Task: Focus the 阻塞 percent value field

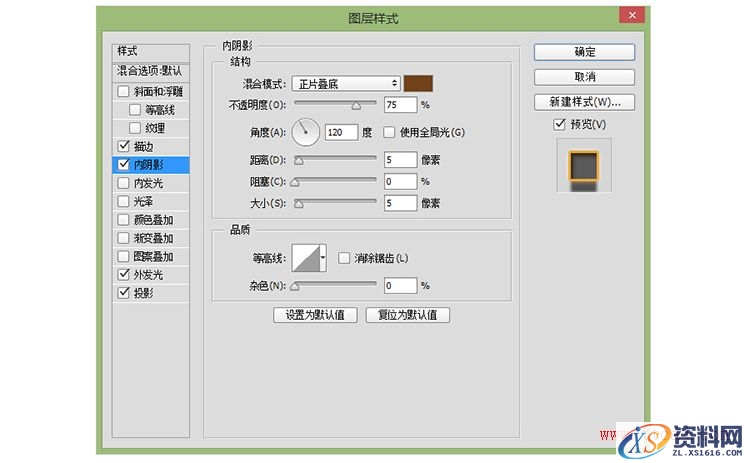Action: point(400,182)
